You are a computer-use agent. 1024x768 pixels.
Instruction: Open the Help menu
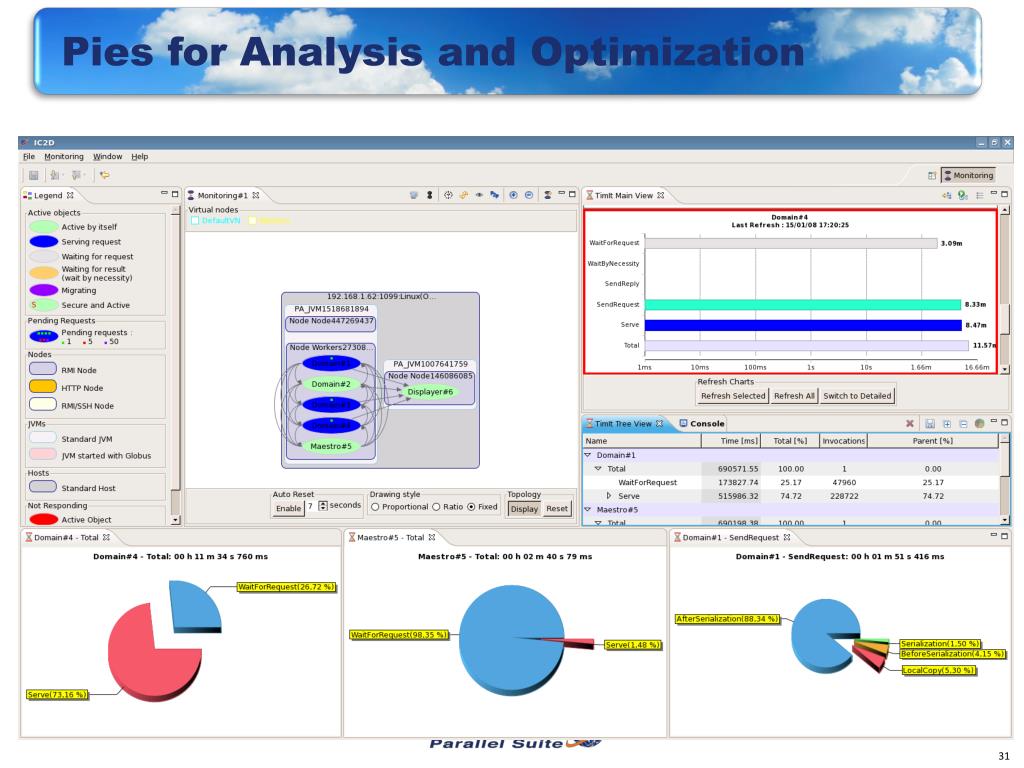click(x=140, y=157)
